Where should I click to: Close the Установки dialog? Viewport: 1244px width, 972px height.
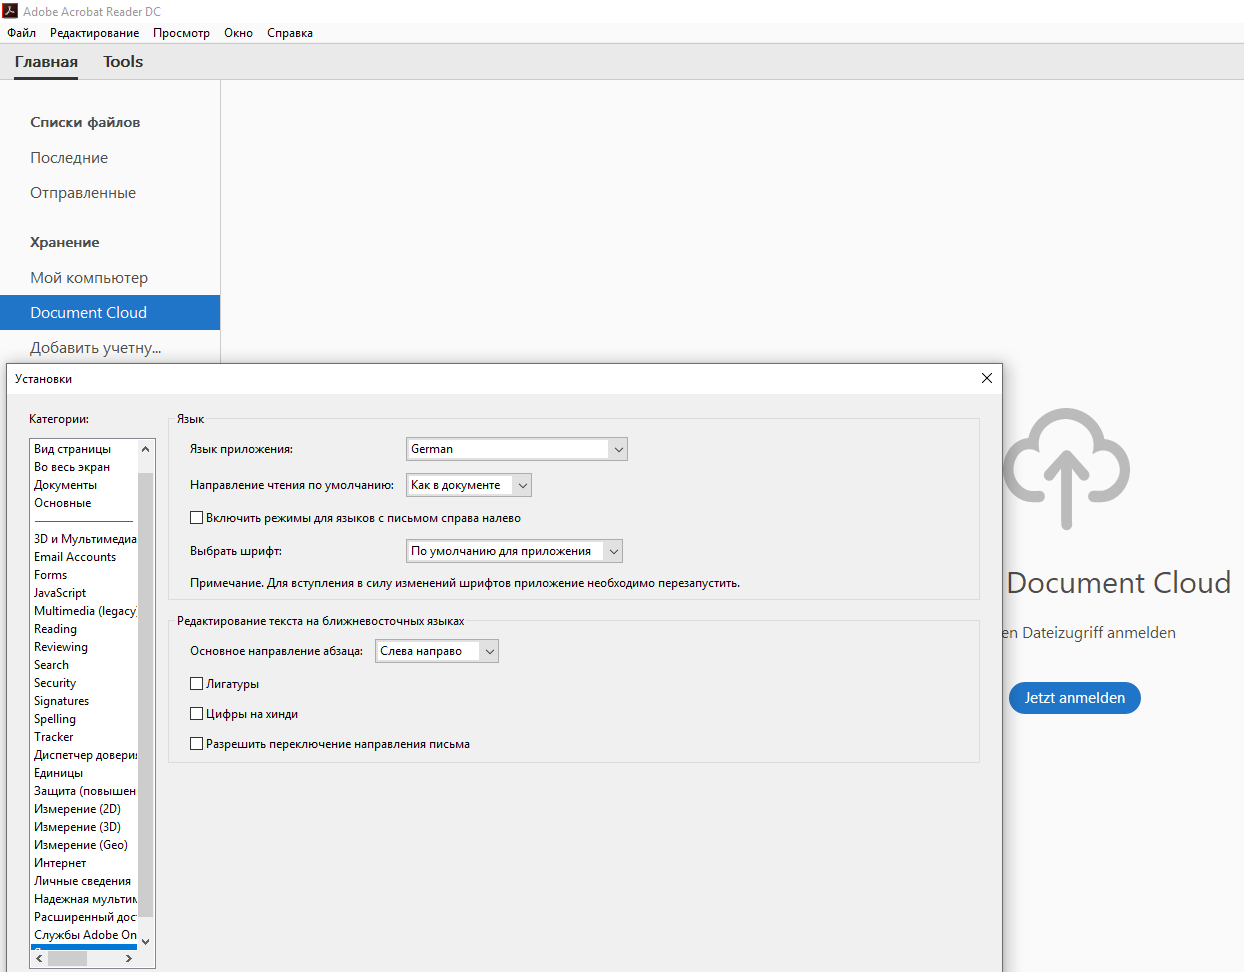[x=986, y=378]
